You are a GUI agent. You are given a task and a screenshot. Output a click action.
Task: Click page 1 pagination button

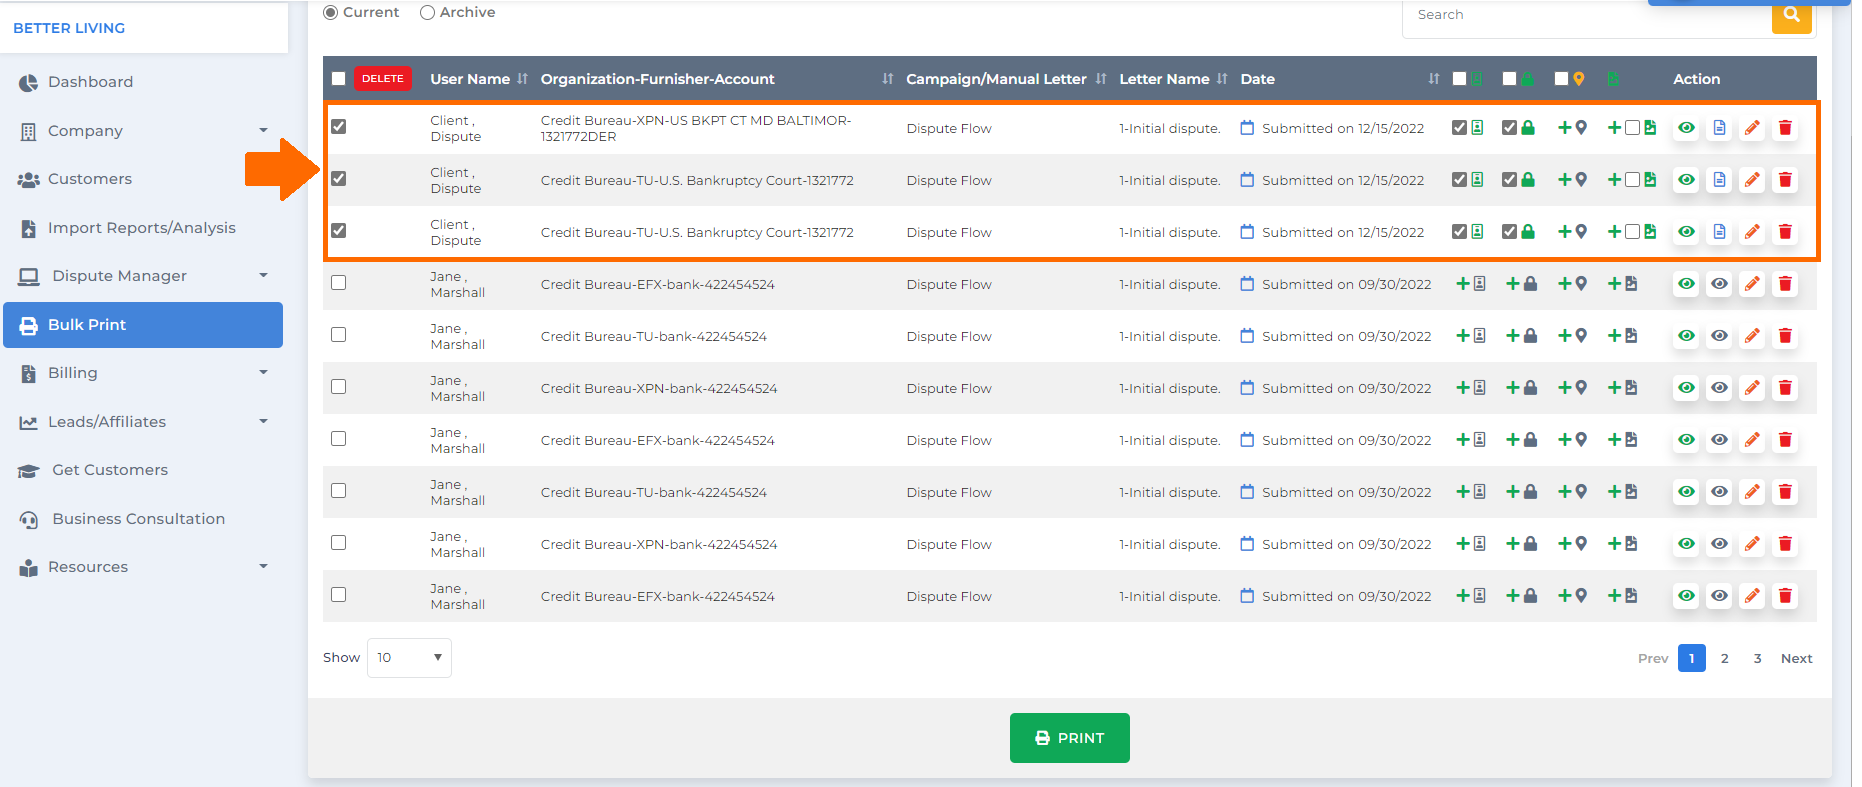coord(1692,658)
